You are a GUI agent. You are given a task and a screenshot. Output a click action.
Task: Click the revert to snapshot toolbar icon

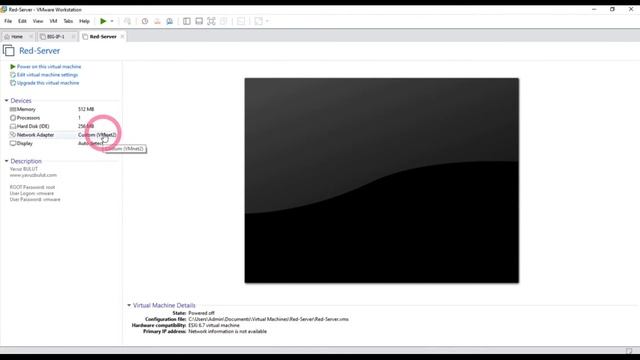point(157,21)
